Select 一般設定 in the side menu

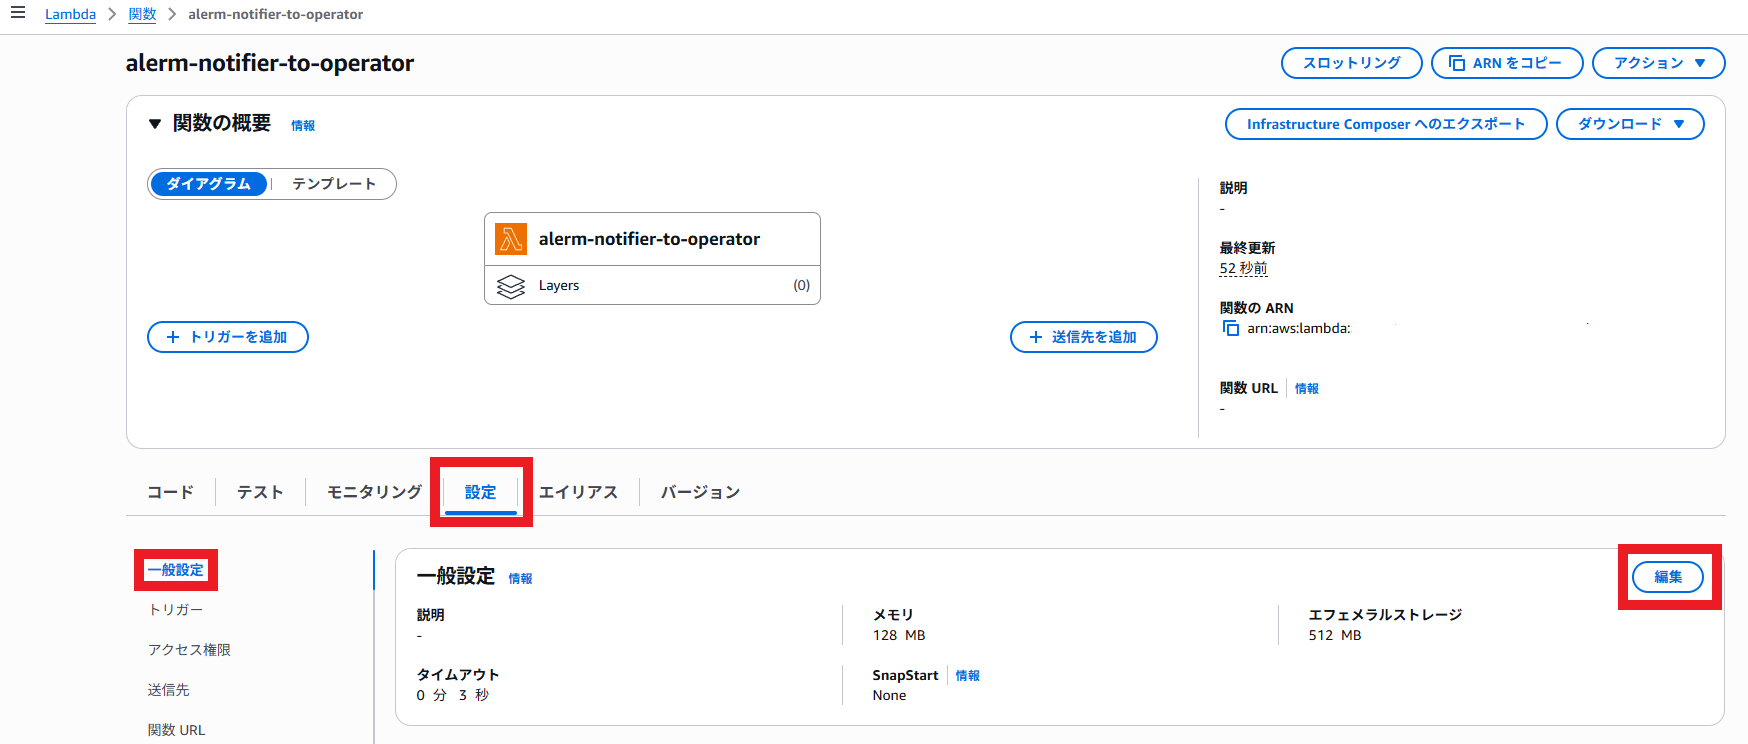point(176,570)
